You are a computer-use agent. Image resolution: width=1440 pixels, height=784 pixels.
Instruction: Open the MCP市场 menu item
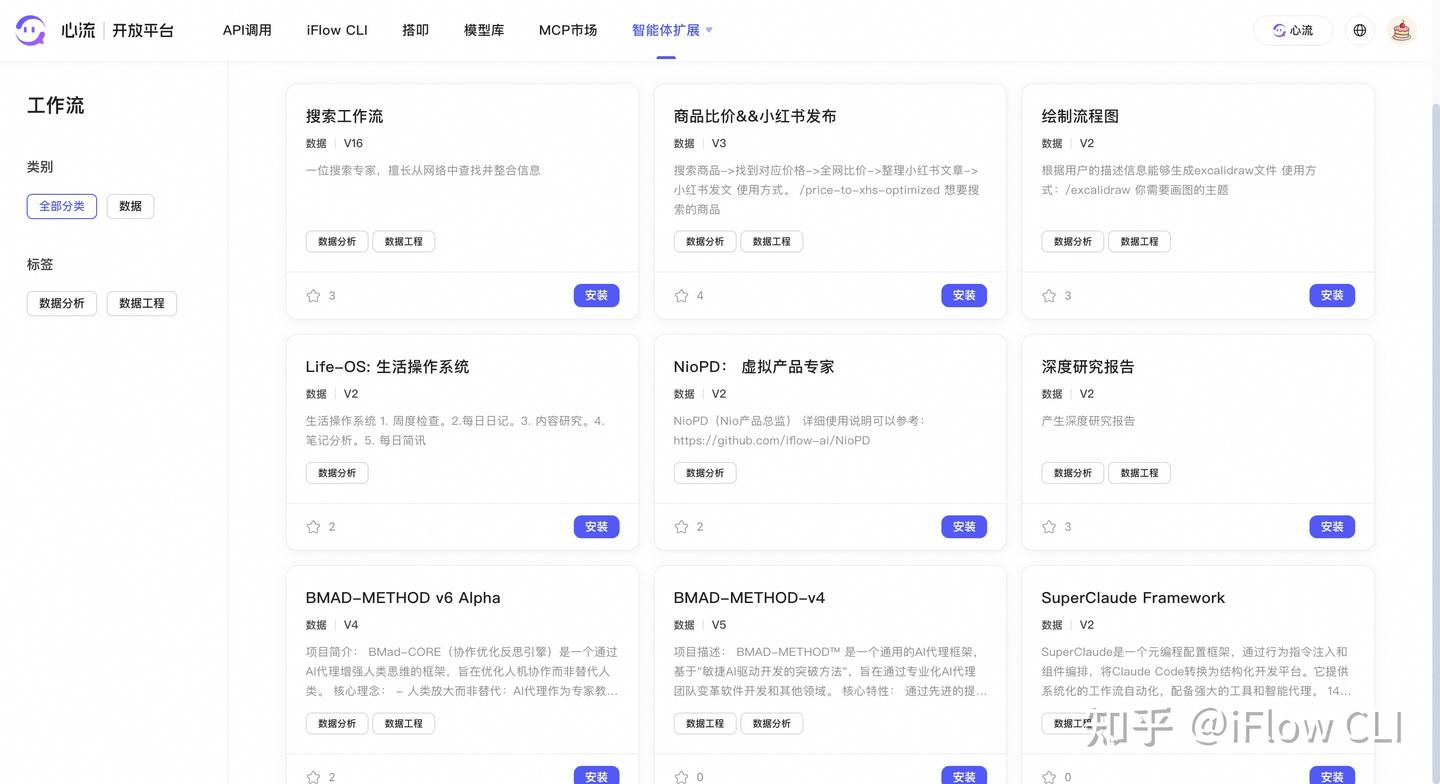click(567, 30)
